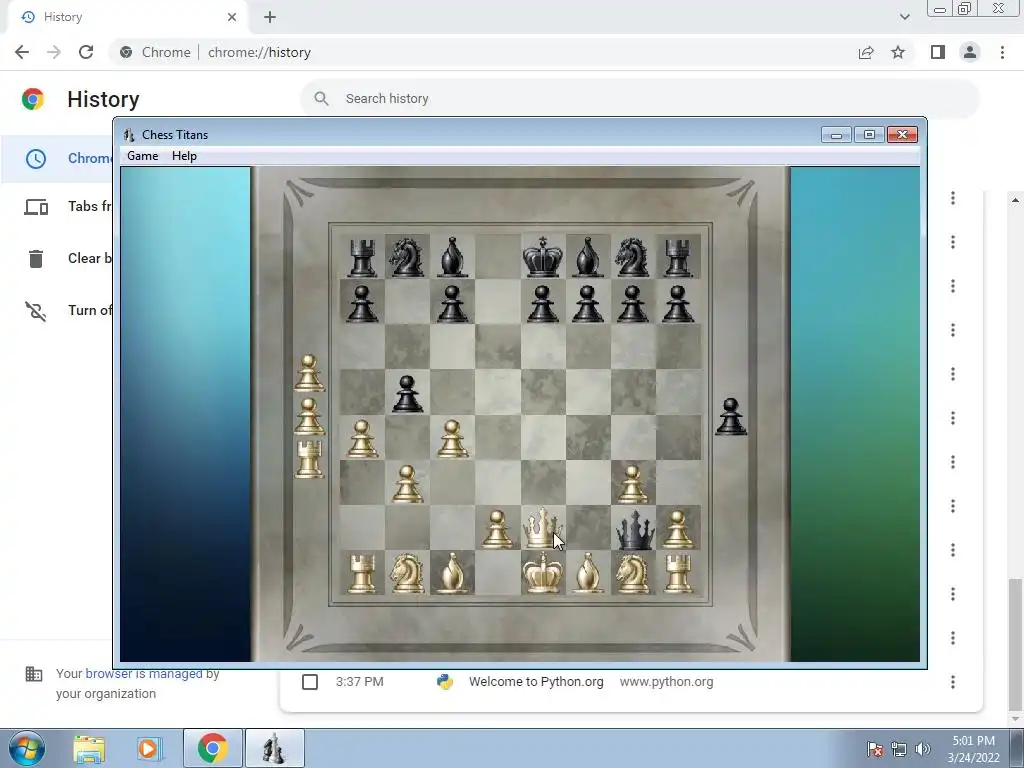
Task: Click the history page scrollbar thumb
Action: 1015,643
